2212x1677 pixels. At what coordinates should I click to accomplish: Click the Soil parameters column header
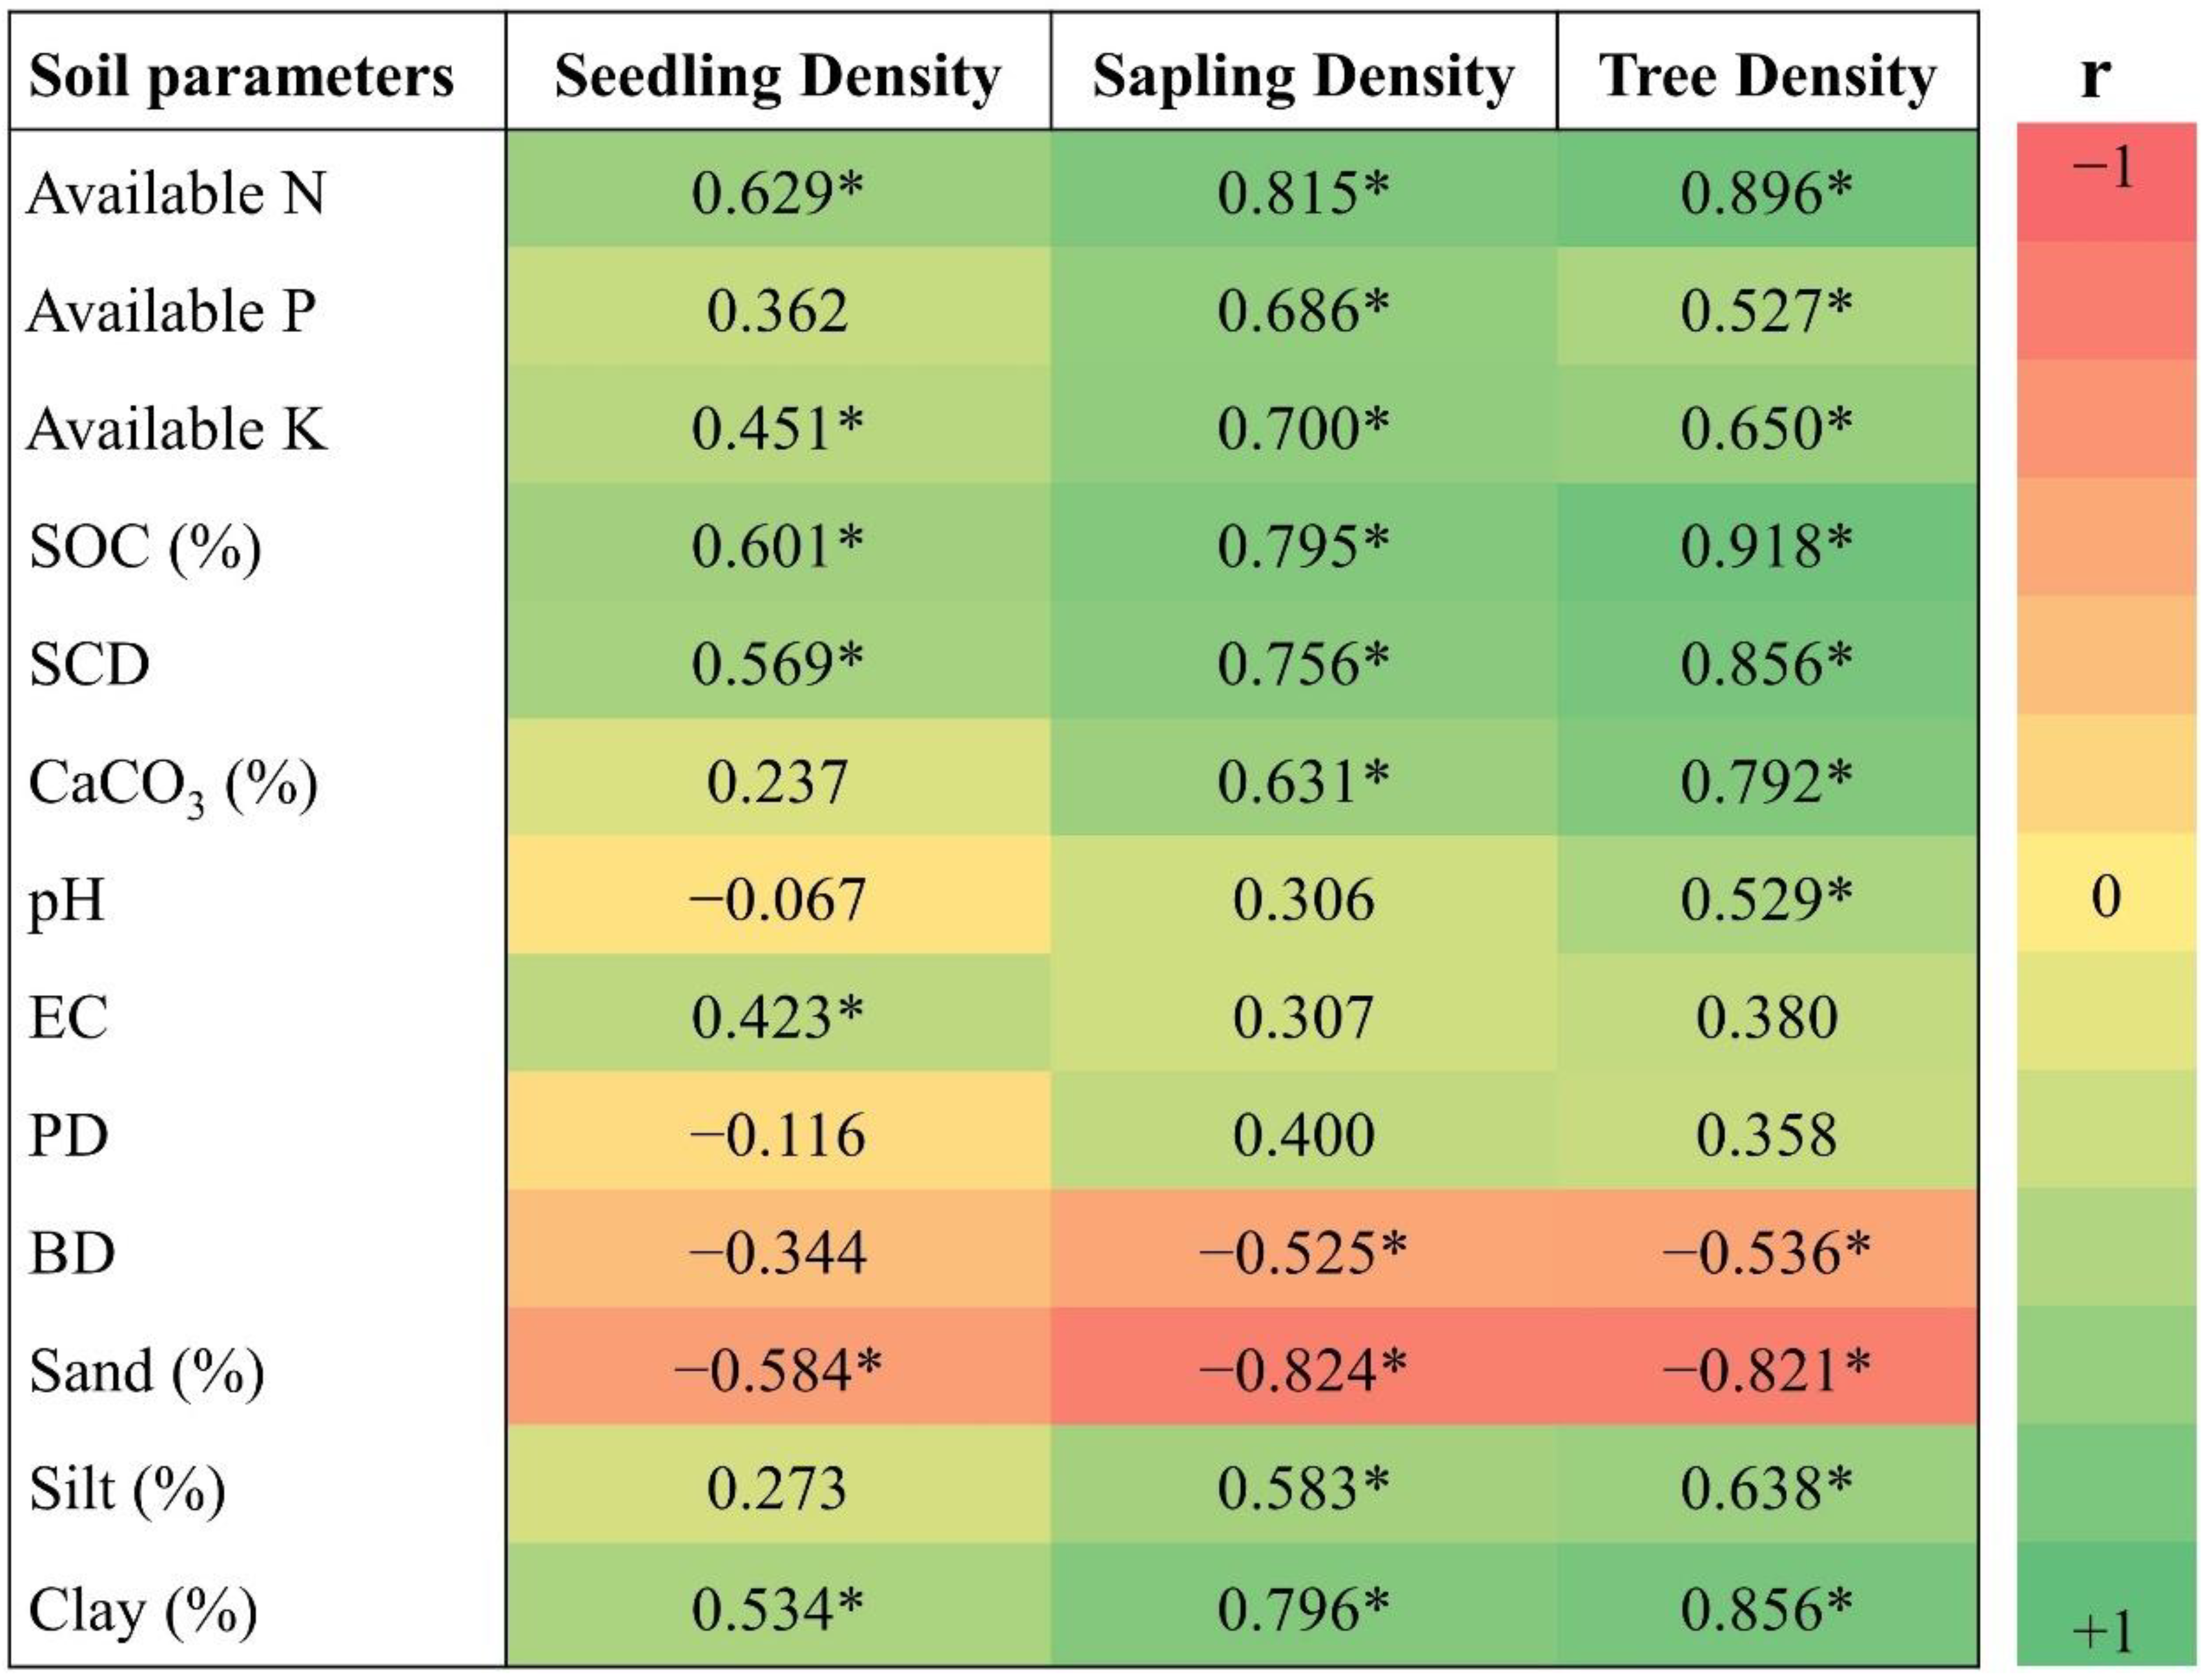pyautogui.click(x=241, y=76)
